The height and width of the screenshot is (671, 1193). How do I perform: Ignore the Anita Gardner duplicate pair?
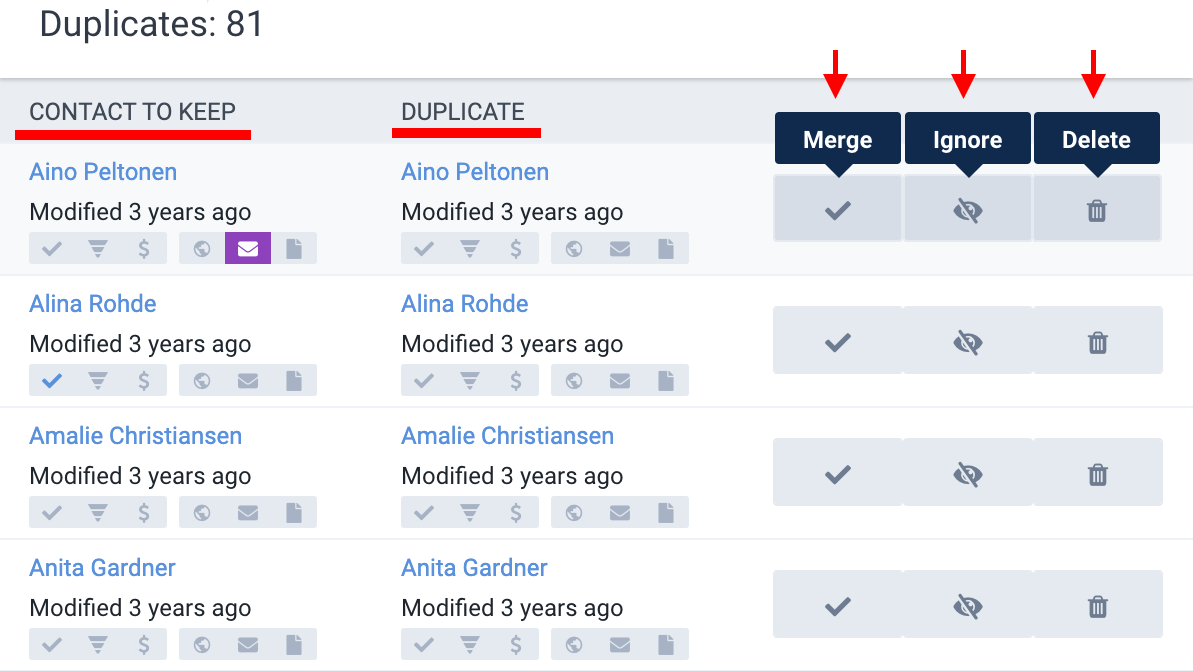coord(968,605)
